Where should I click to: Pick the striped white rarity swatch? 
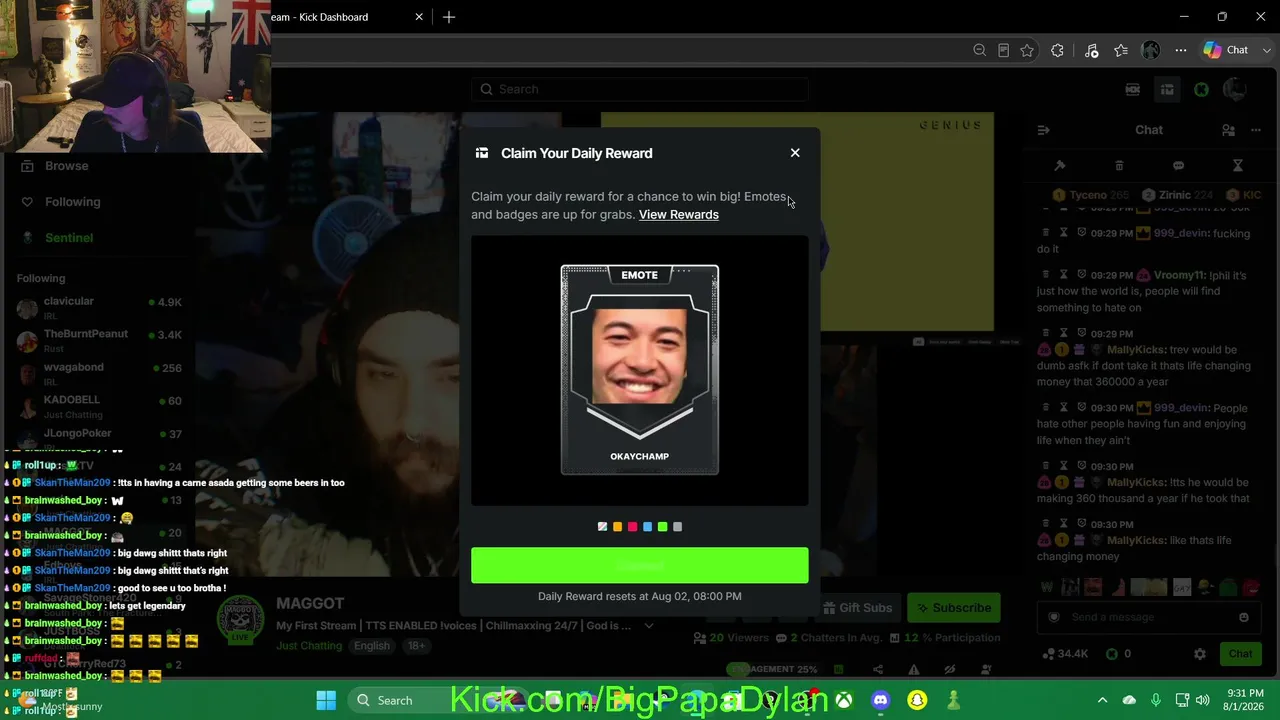tap(602, 527)
